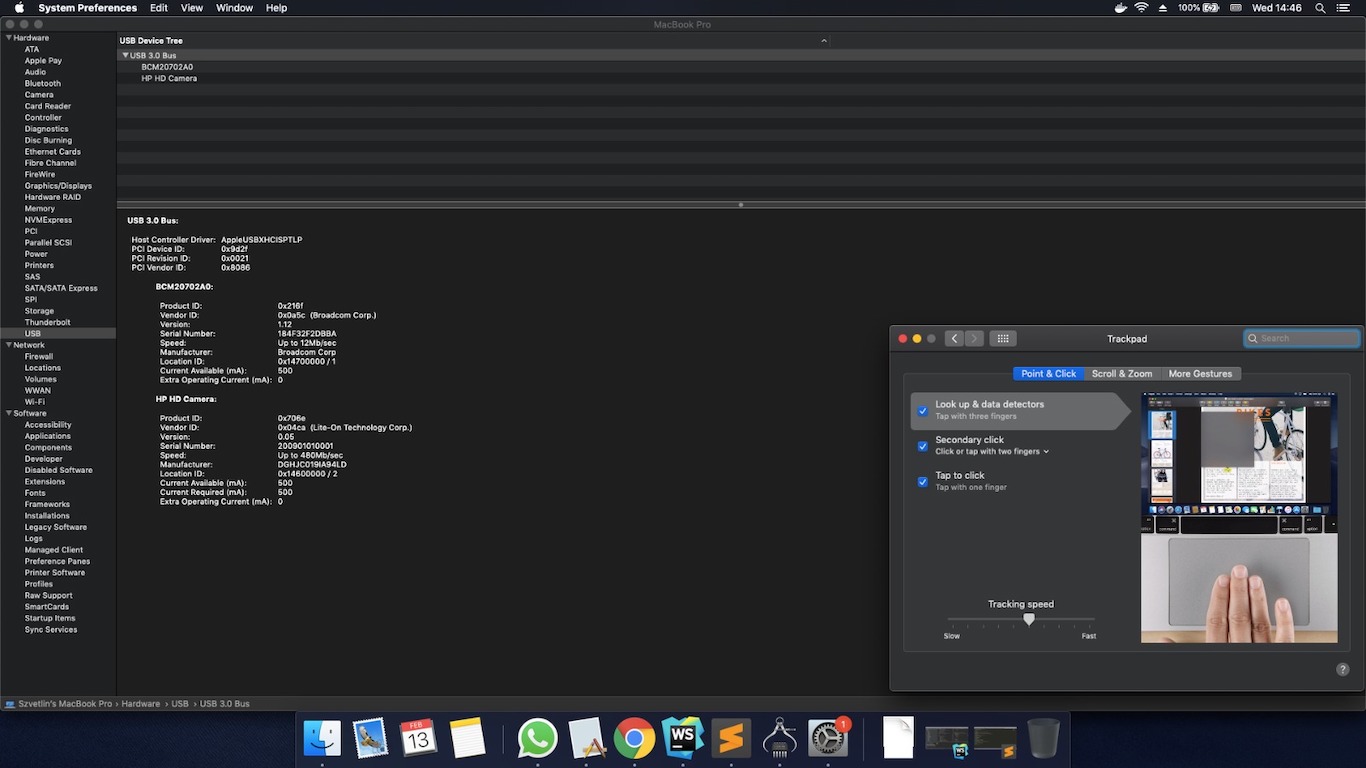The height and width of the screenshot is (768, 1366).
Task: Click the gesture preview video in the Trackpad window
Action: (x=1239, y=518)
